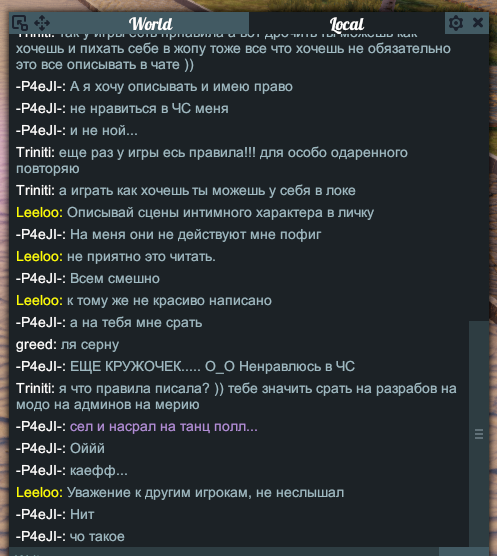Select Triniti's name before 'а играть как хочешь'

pos(35,190)
